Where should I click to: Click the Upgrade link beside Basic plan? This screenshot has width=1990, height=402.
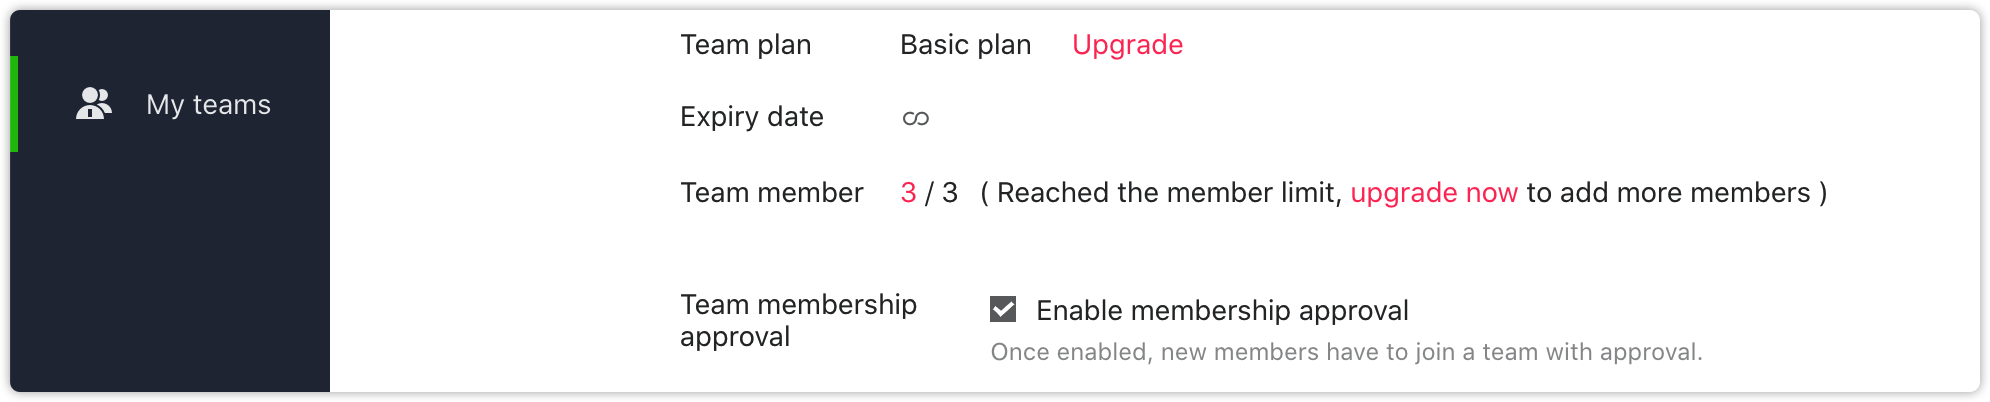click(1127, 45)
